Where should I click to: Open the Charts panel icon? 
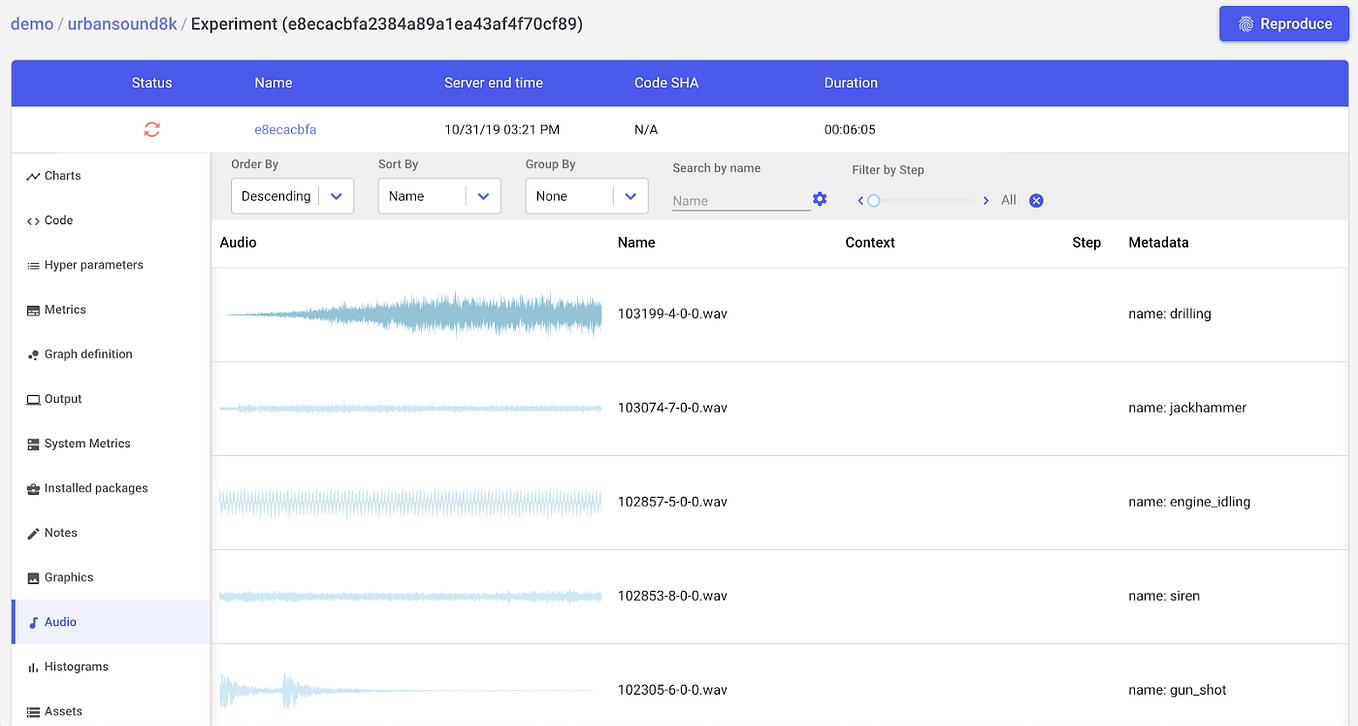(x=31, y=175)
